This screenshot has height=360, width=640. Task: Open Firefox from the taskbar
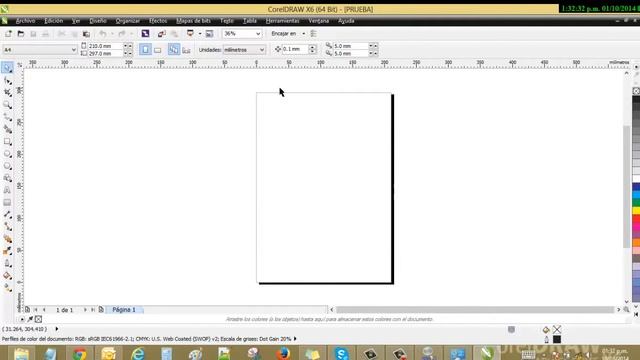(282, 353)
